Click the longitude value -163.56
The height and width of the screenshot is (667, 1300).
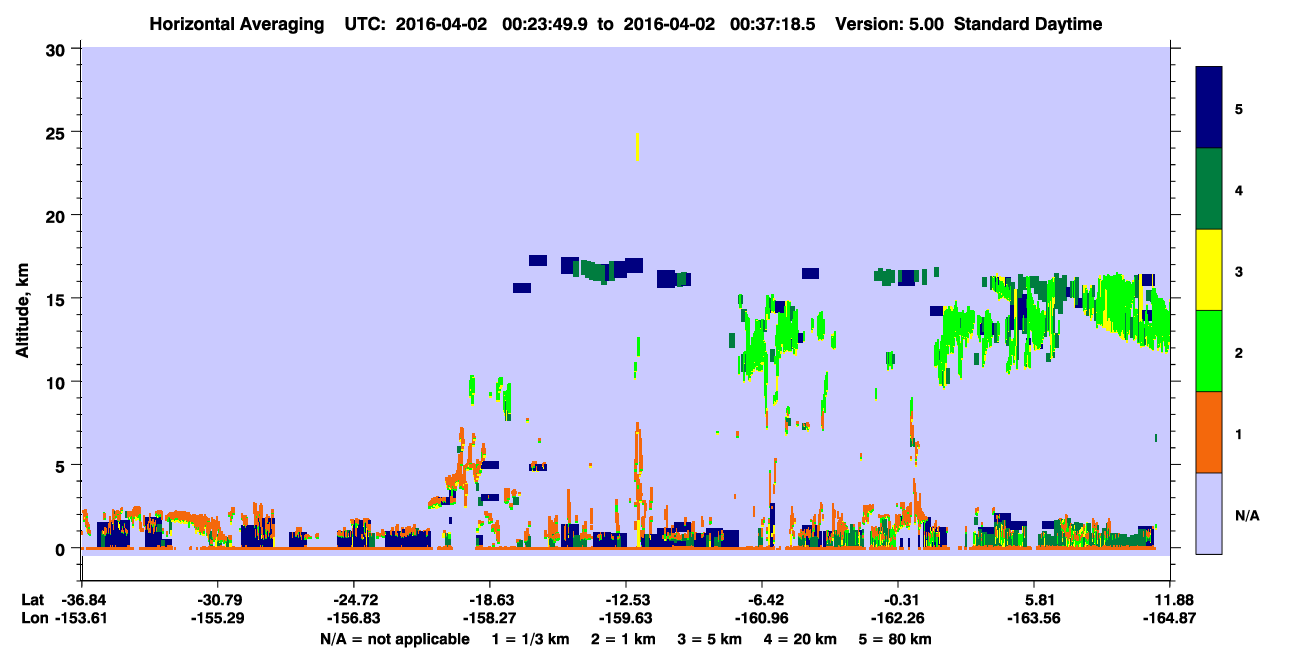[x=1035, y=618]
